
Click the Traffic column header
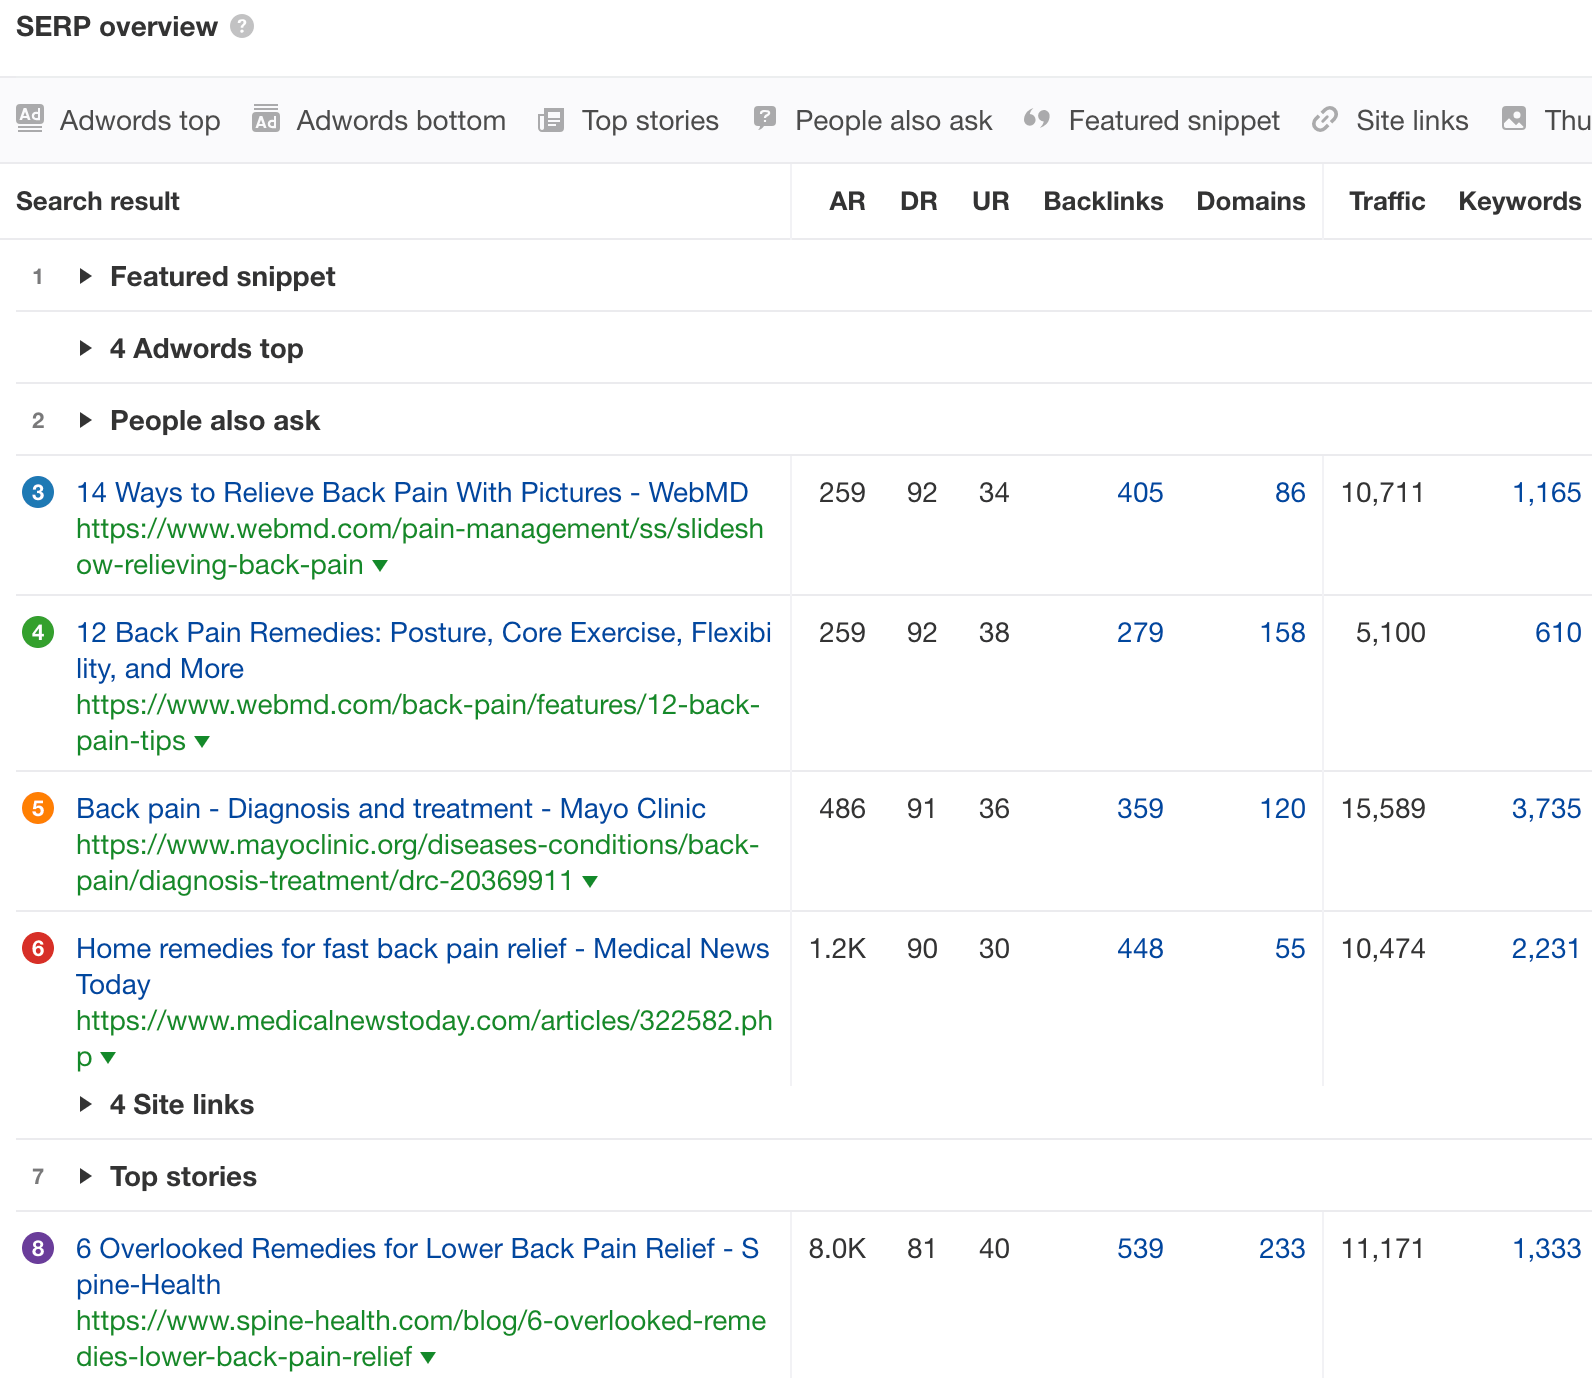click(1387, 201)
